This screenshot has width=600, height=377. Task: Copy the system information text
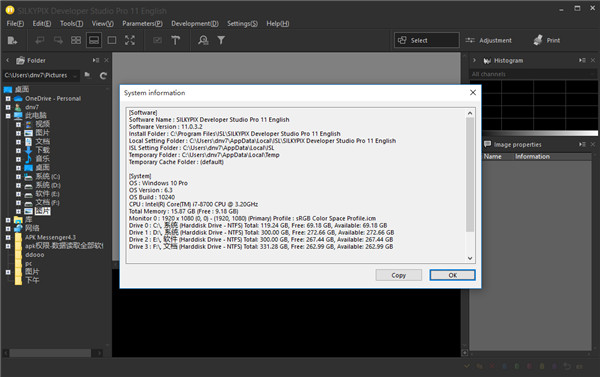click(x=398, y=275)
